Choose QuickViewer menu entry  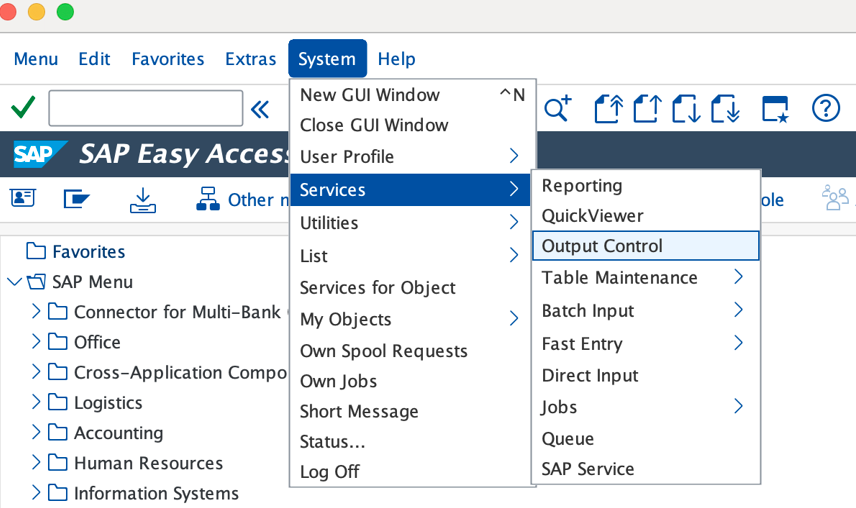646,216
